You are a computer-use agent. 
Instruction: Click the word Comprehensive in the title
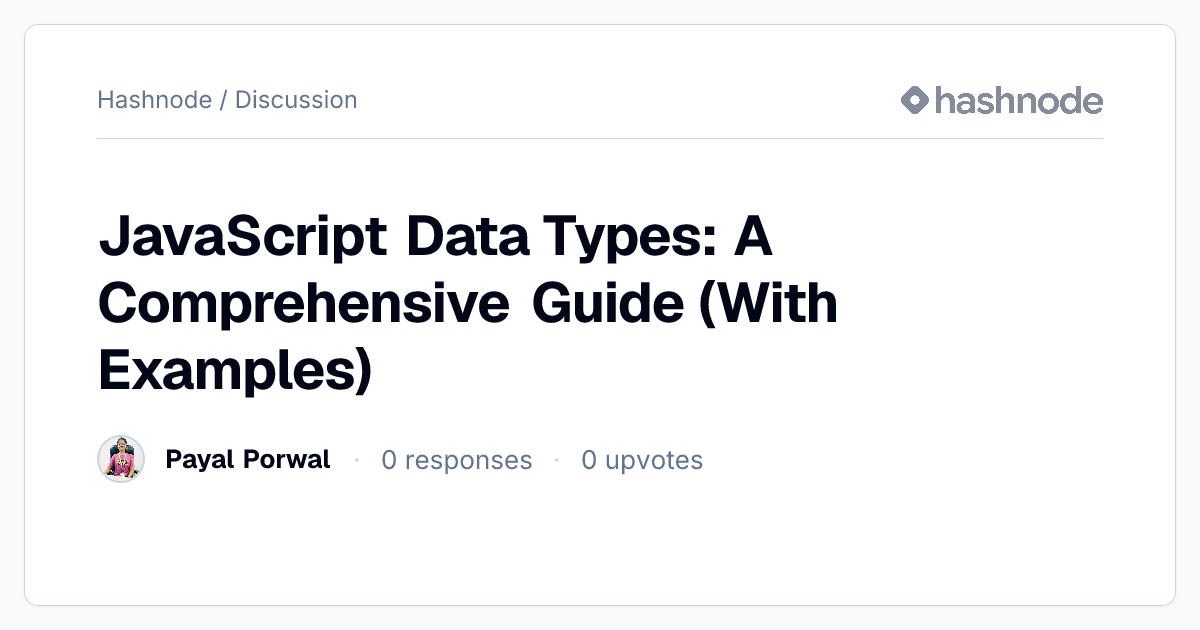click(304, 306)
